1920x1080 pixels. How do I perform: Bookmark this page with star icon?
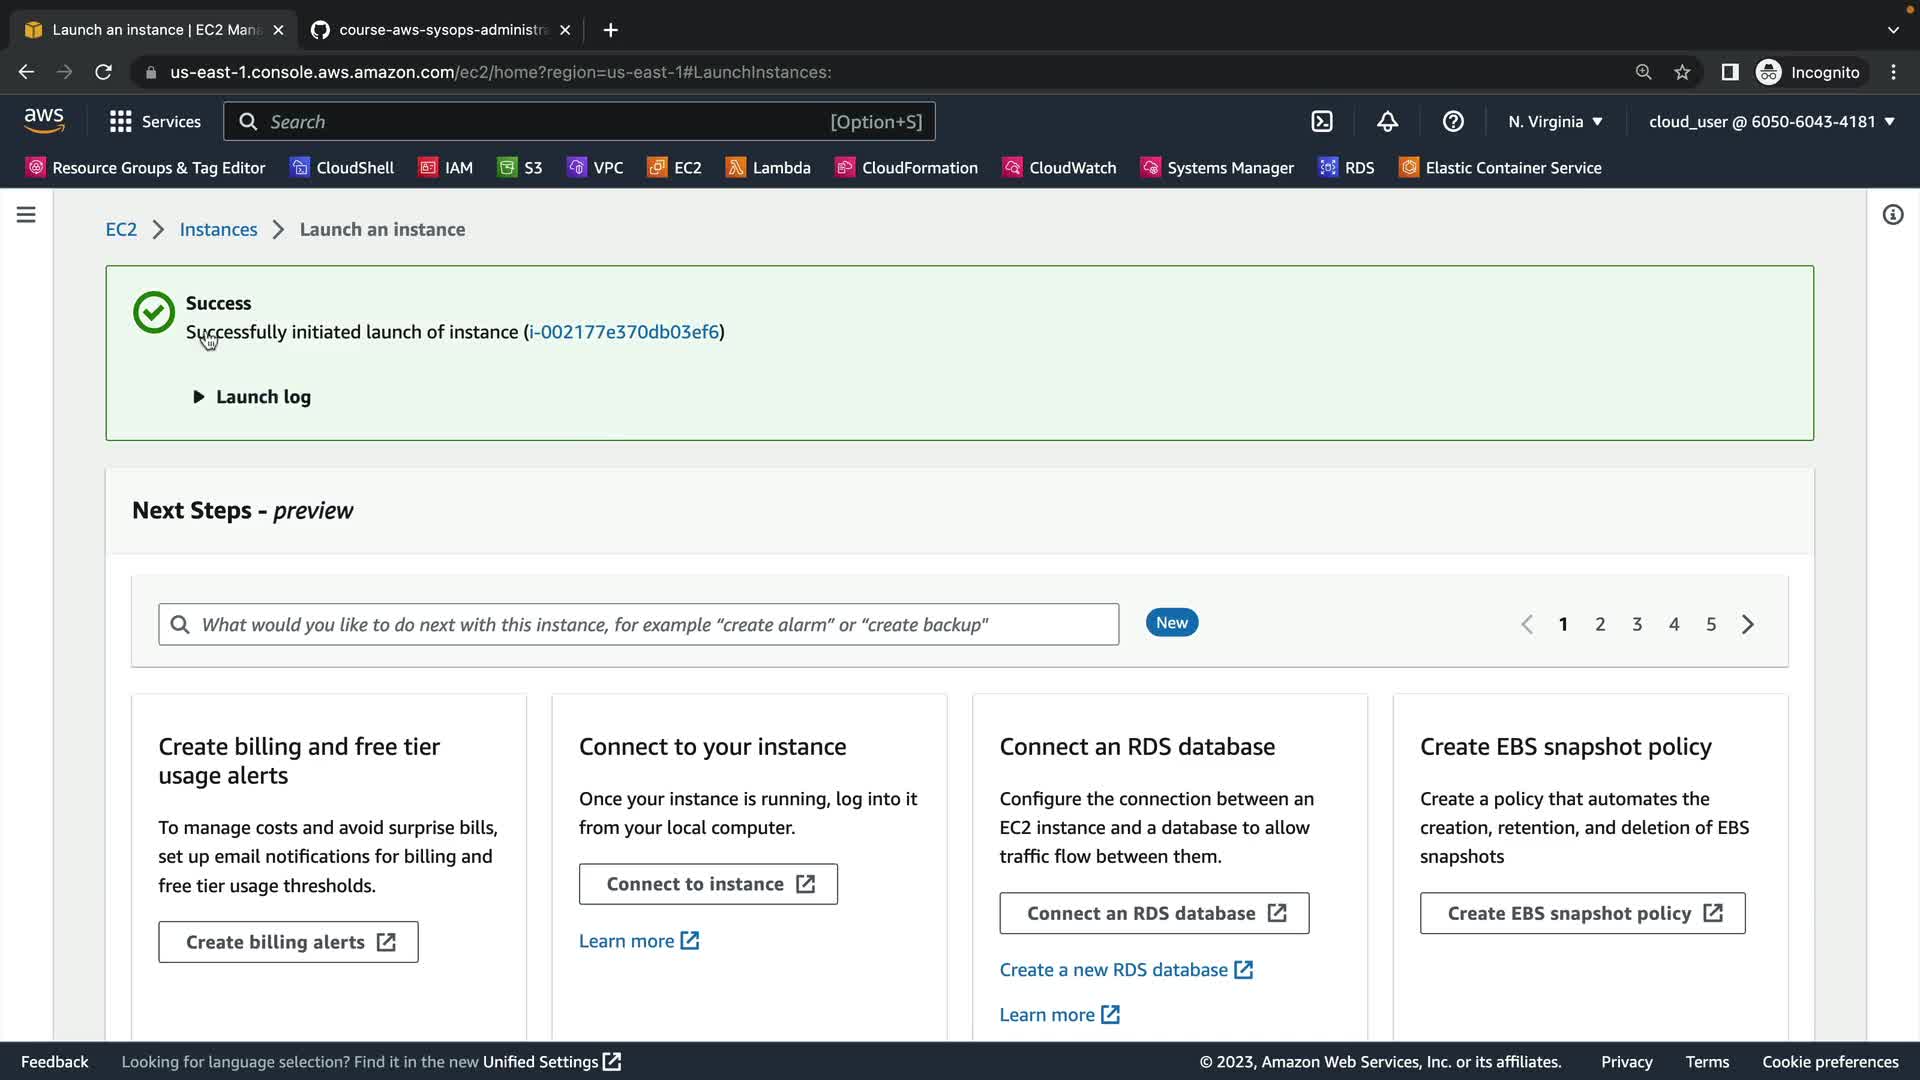1682,72
